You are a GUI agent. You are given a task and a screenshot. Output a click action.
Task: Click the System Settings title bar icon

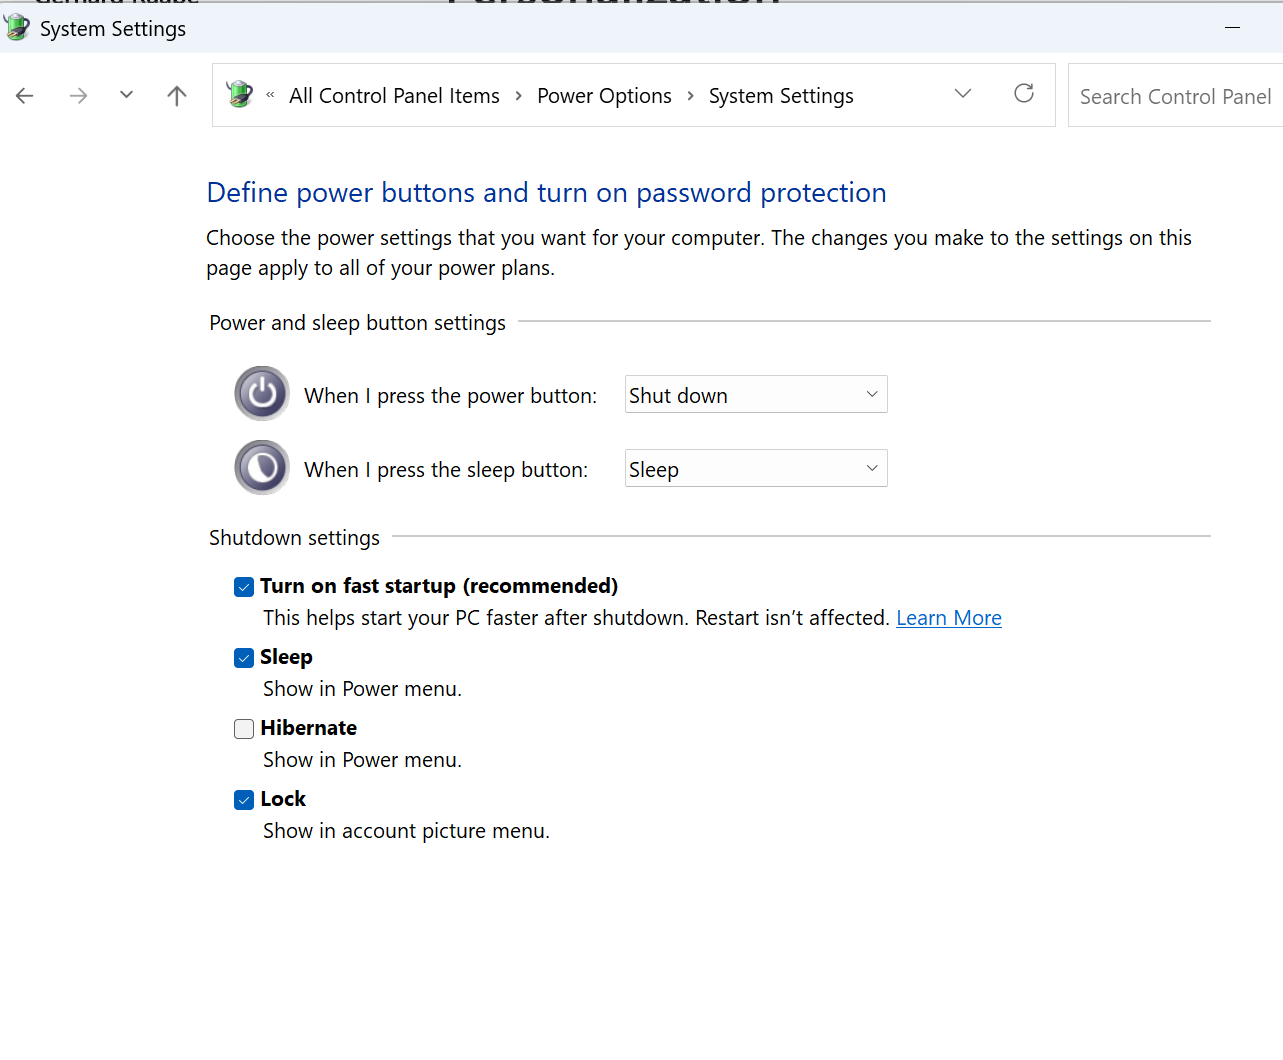(17, 28)
